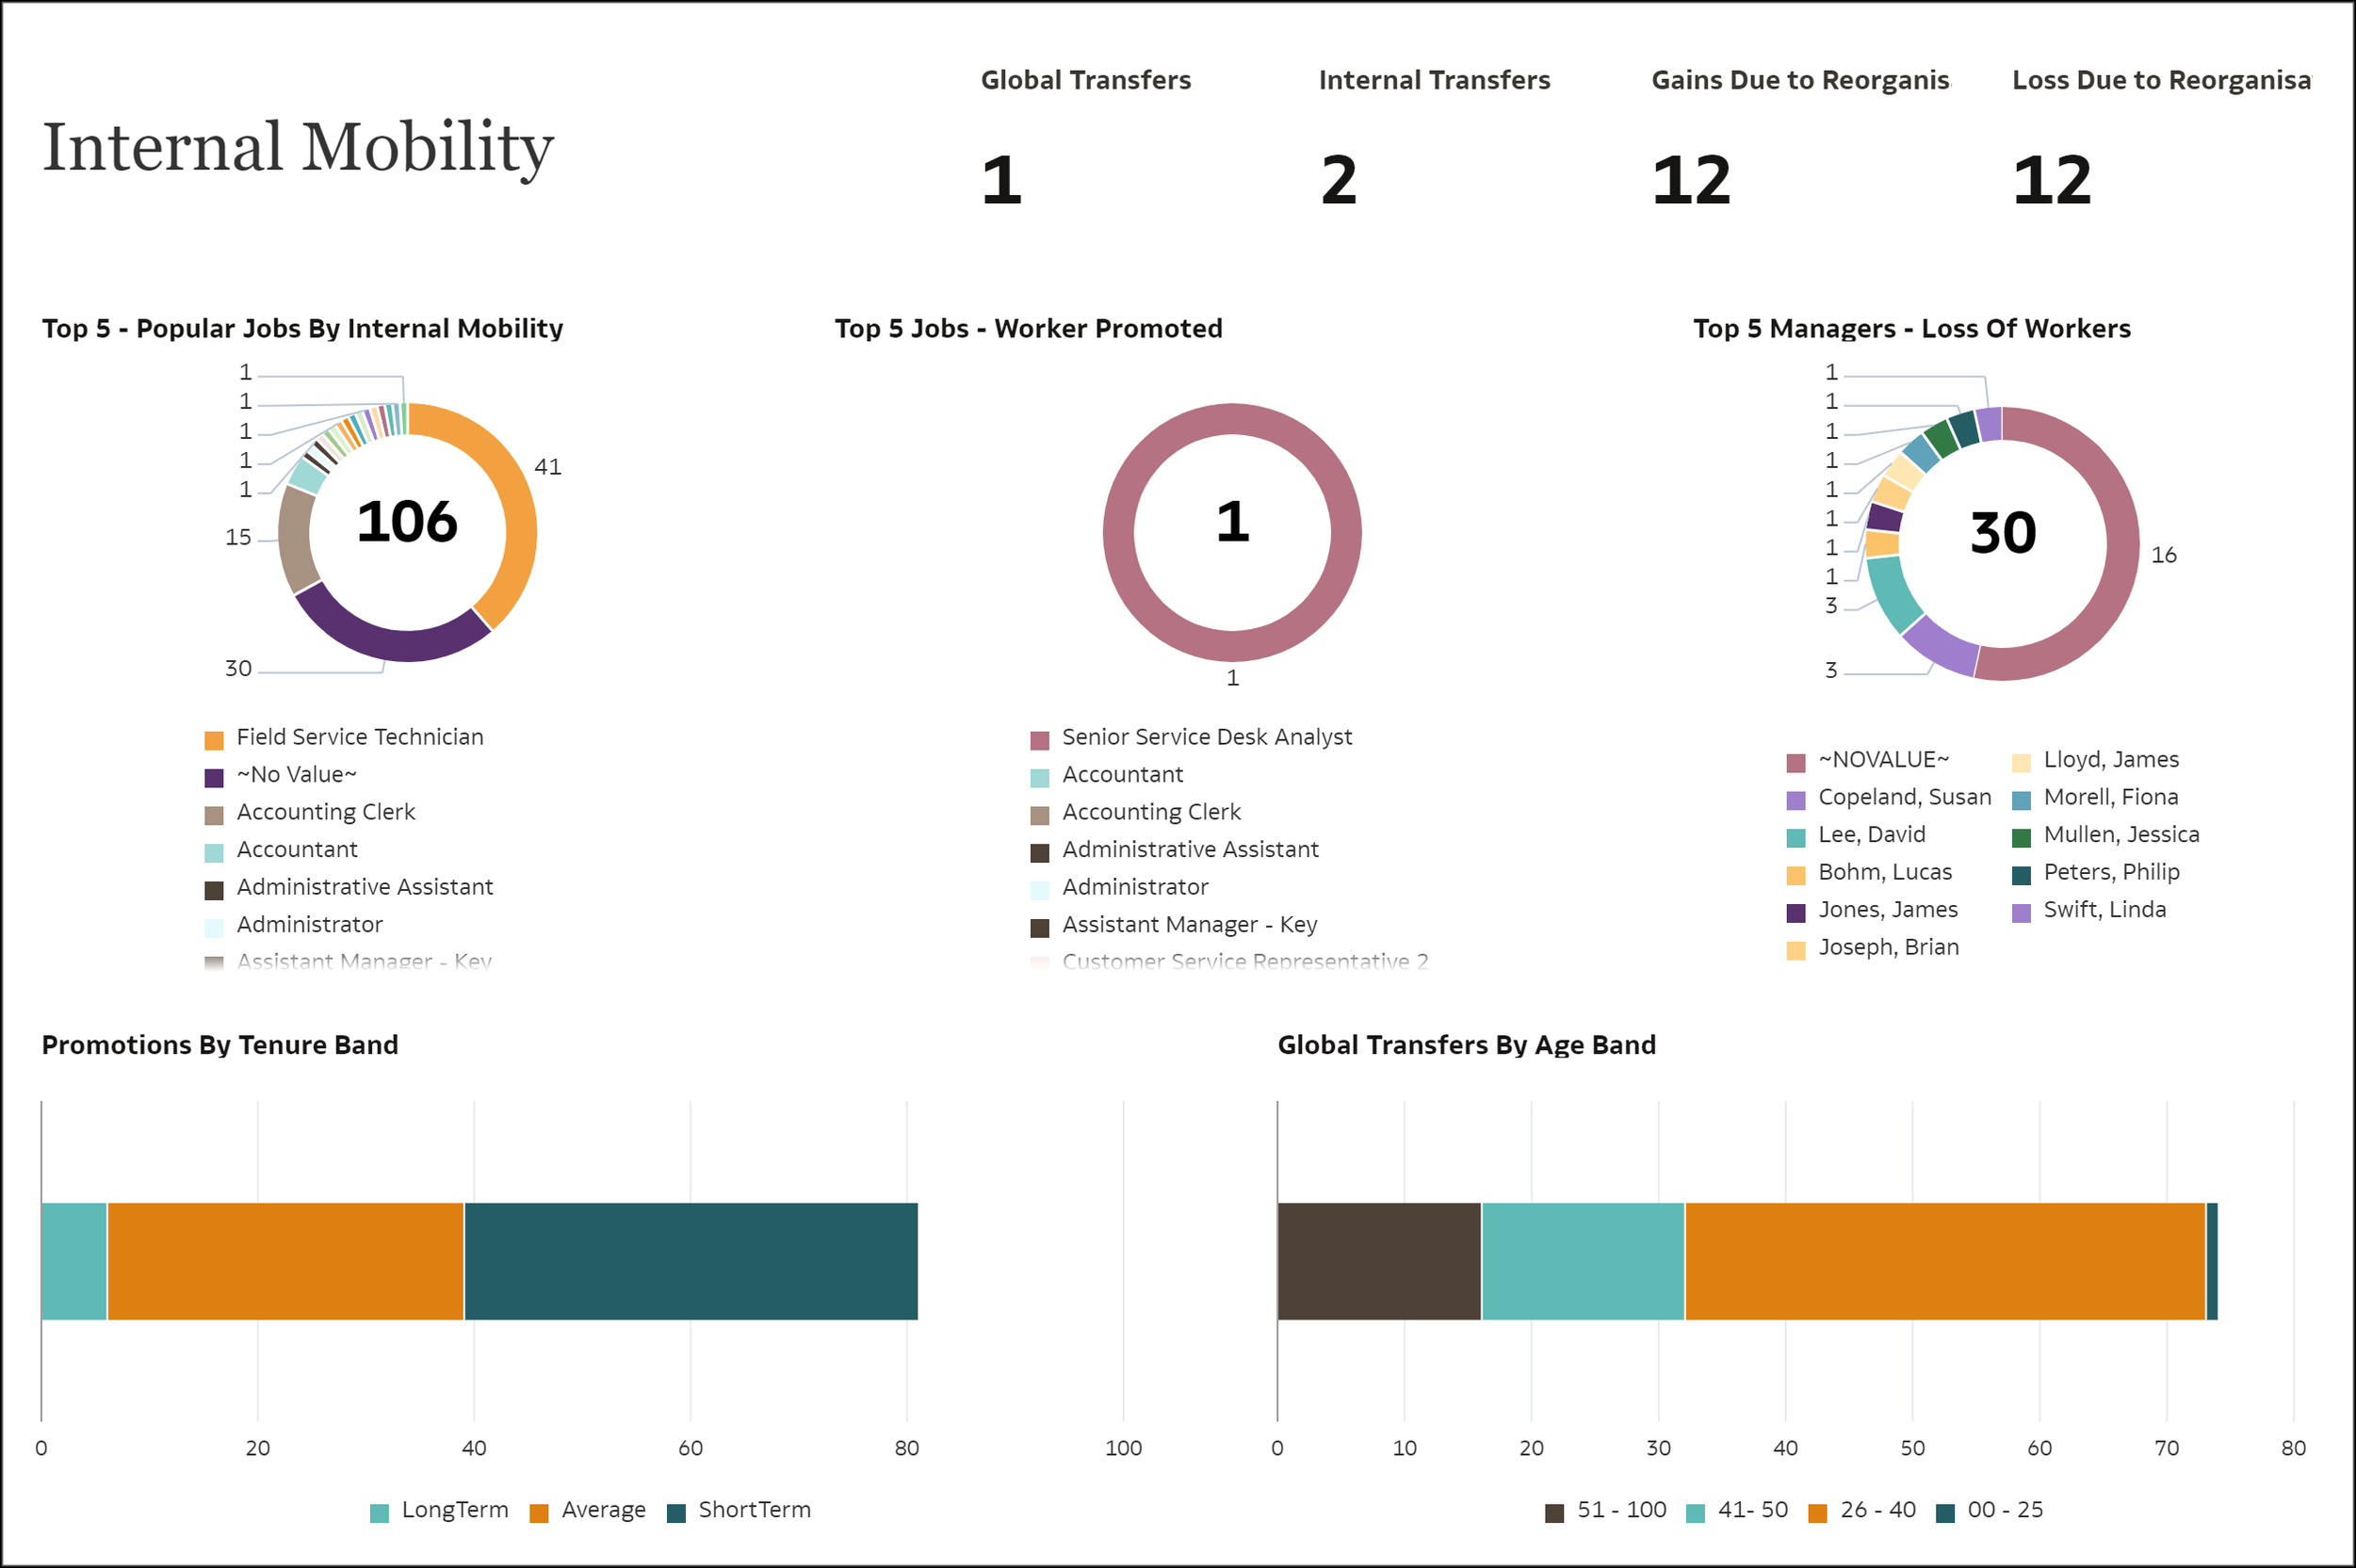This screenshot has height=1568, width=2356.
Task: Select the Field Service Technician legend marker
Action: coord(214,738)
